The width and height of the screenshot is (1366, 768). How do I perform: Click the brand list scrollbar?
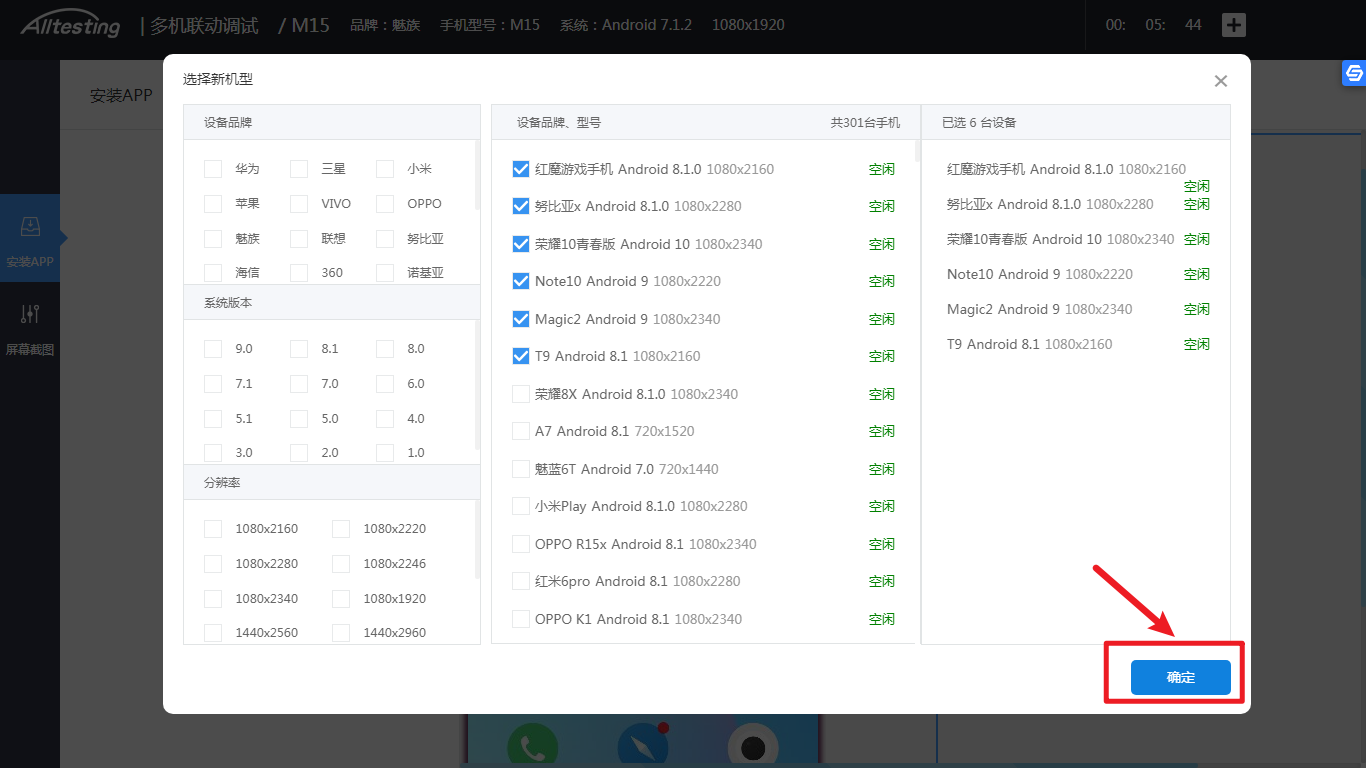[x=477, y=175]
